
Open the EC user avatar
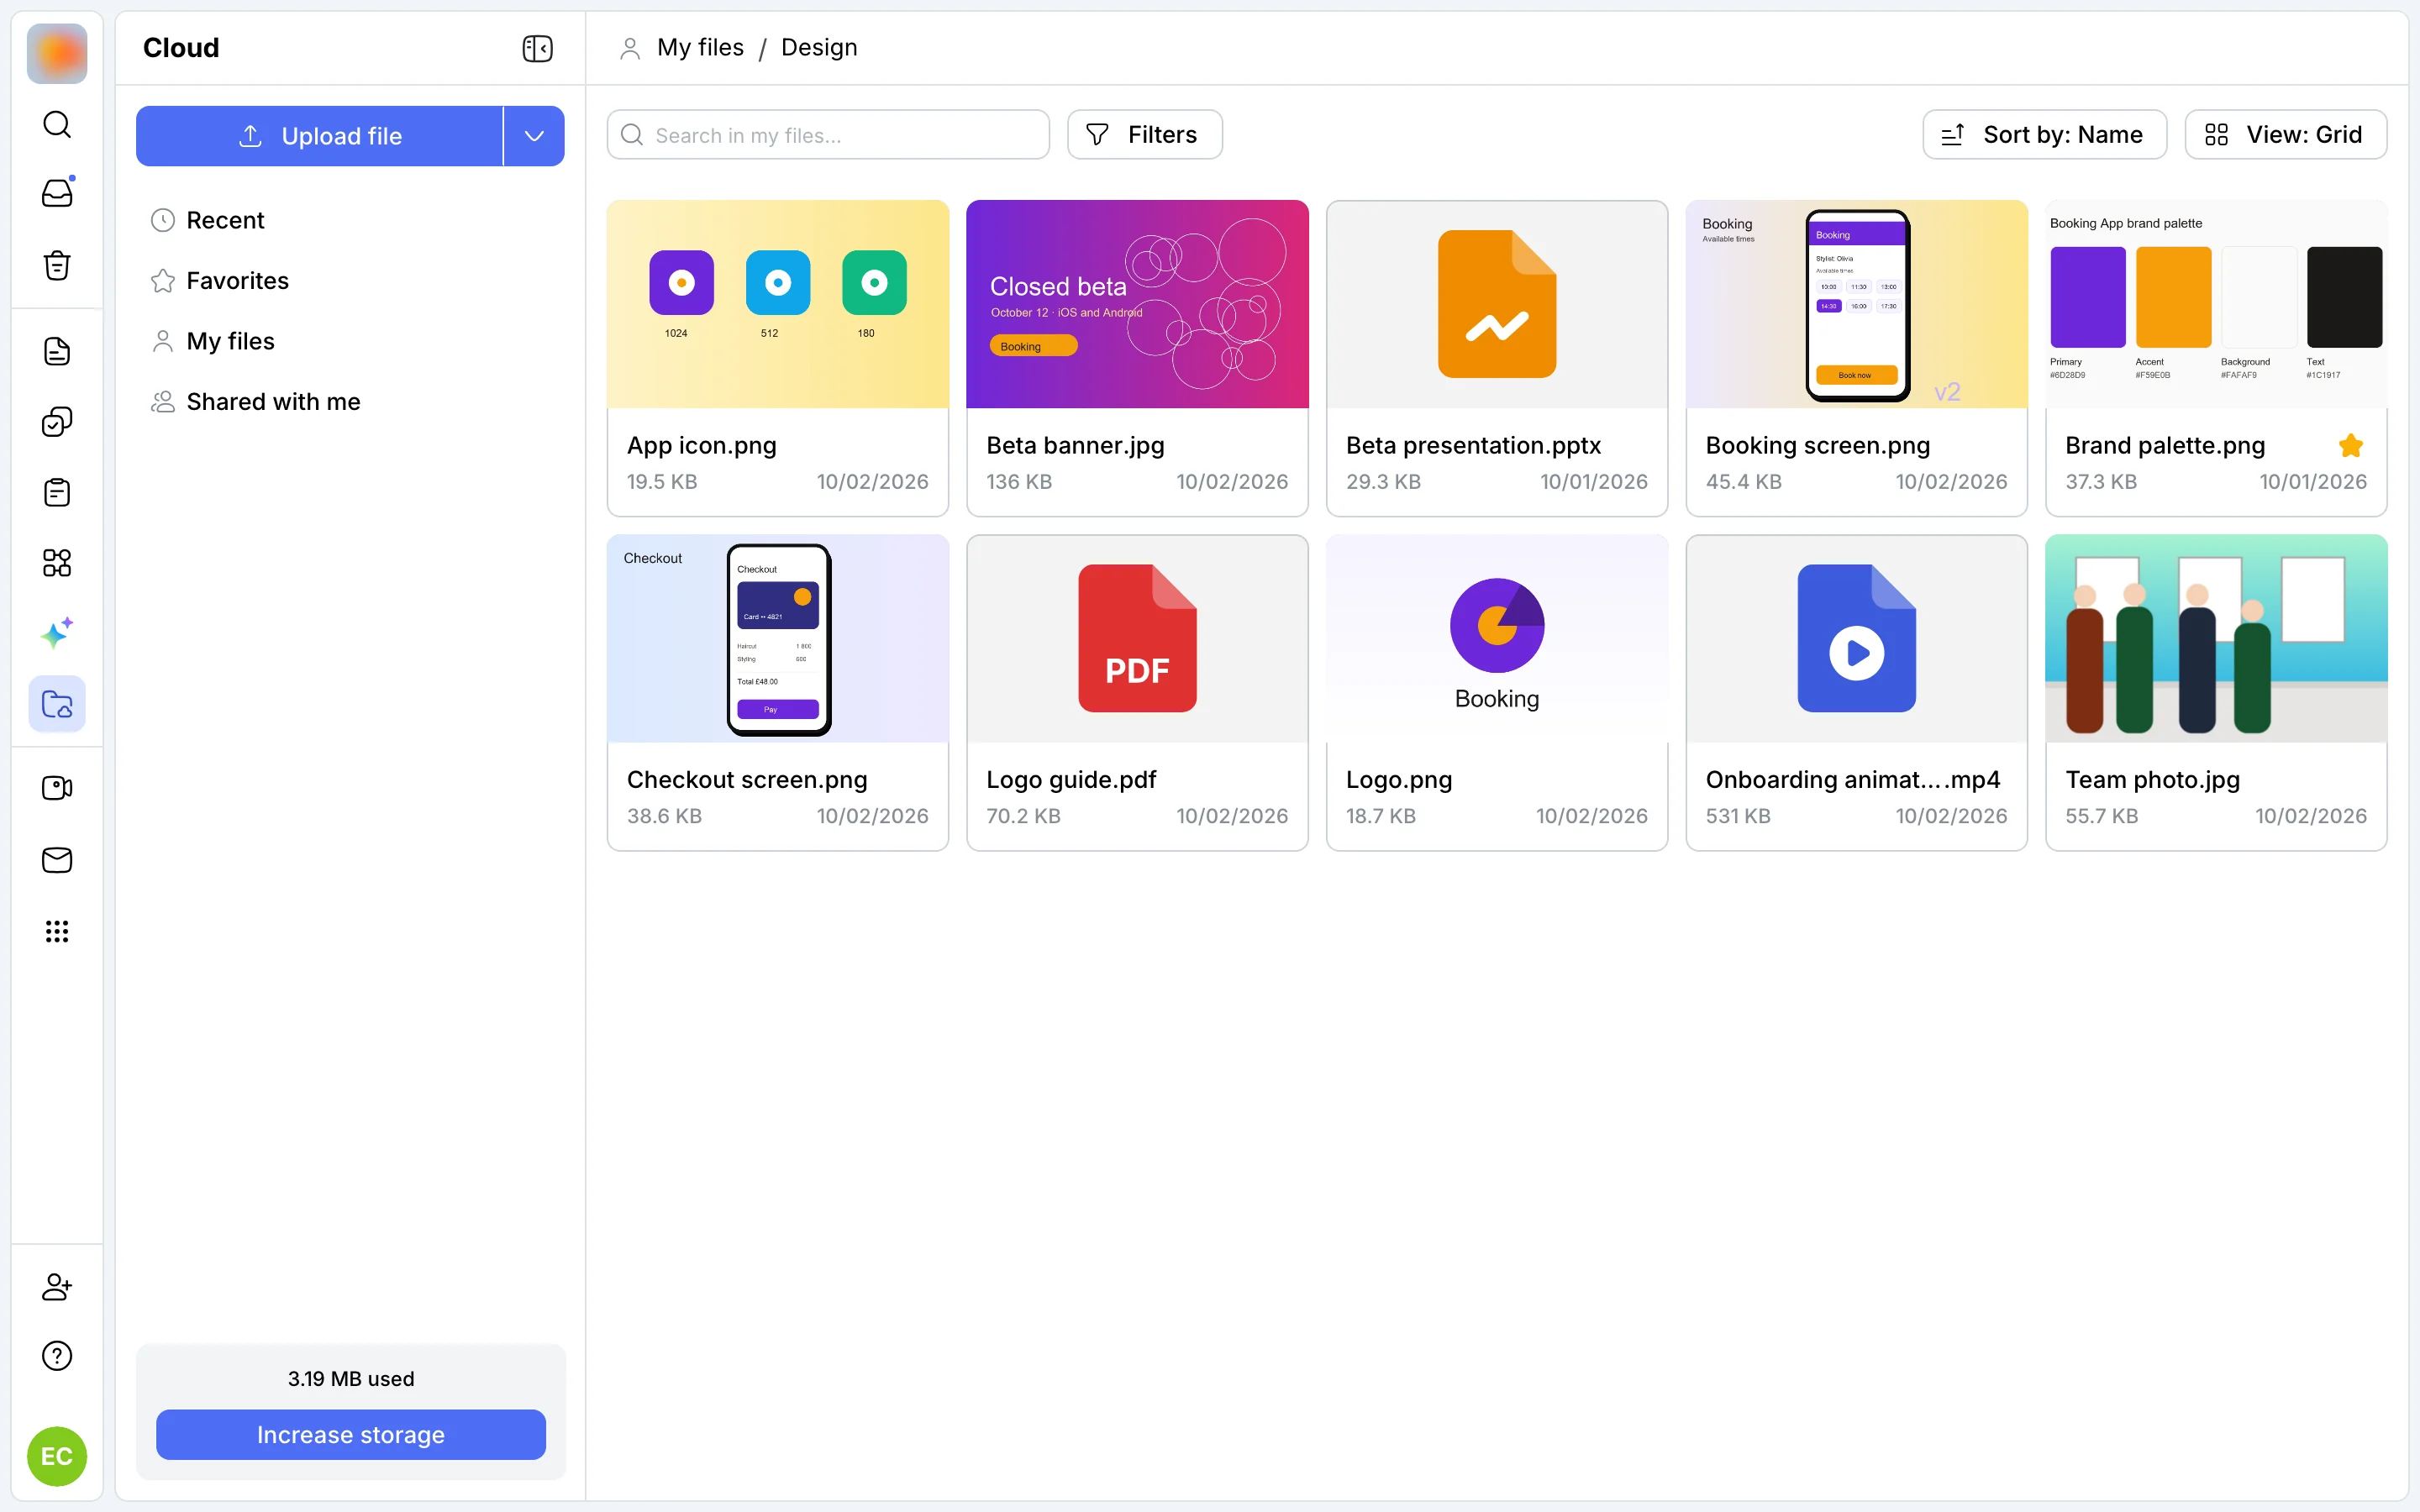pos(57,1456)
